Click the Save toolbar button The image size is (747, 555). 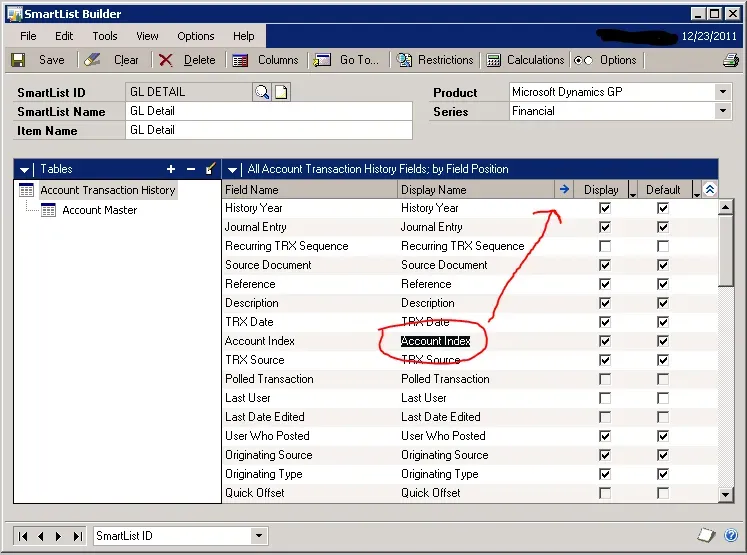point(38,60)
